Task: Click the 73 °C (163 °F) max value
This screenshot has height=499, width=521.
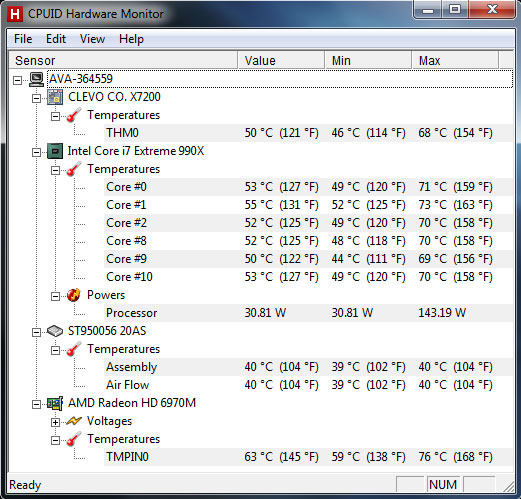Action: tap(455, 205)
